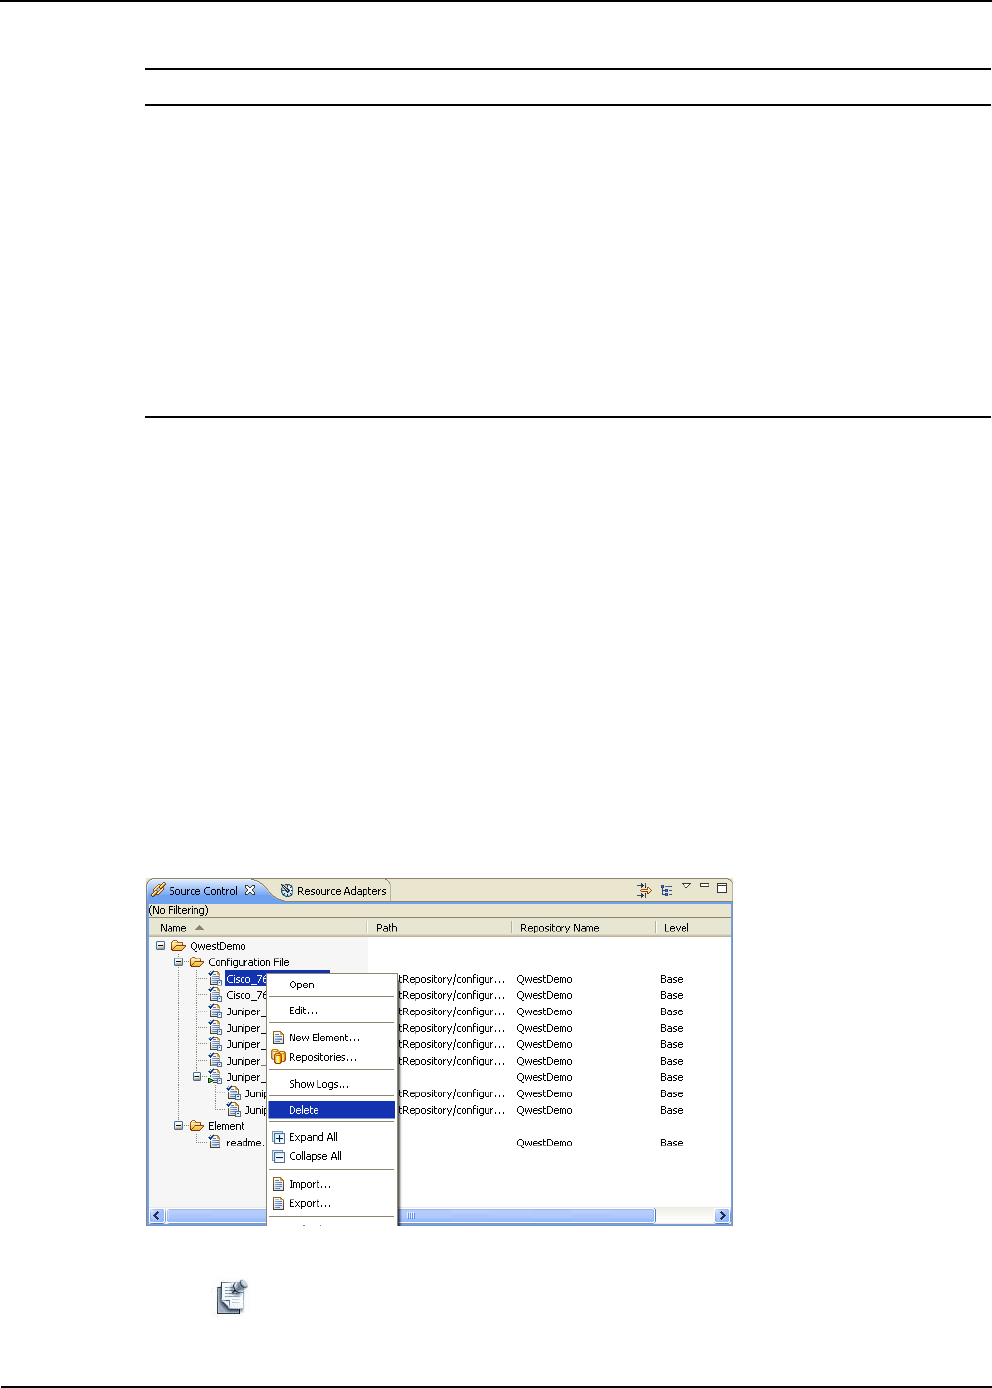Click the New Element document icon

[x=279, y=1038]
